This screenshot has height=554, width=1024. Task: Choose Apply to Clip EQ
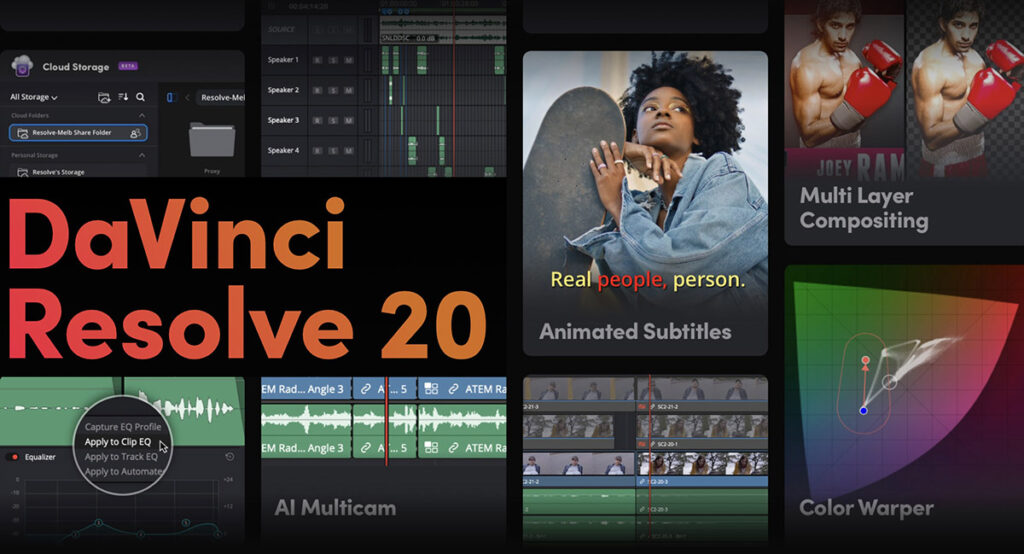(118, 442)
